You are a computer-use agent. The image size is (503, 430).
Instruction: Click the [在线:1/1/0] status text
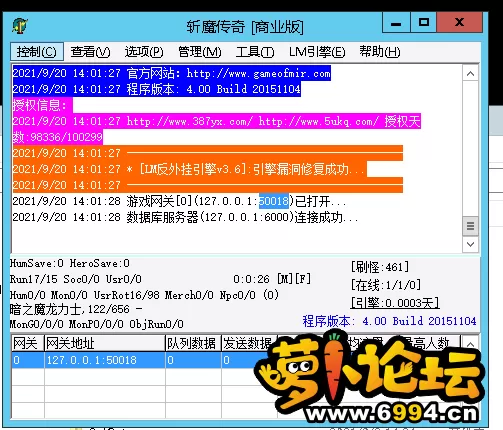pyautogui.click(x=386, y=285)
